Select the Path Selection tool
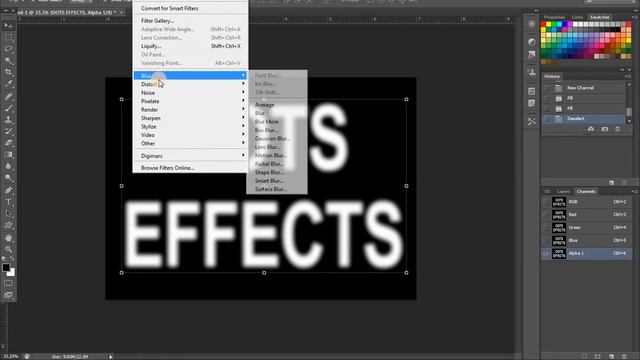Viewport: 640px width, 360px height. point(8,213)
